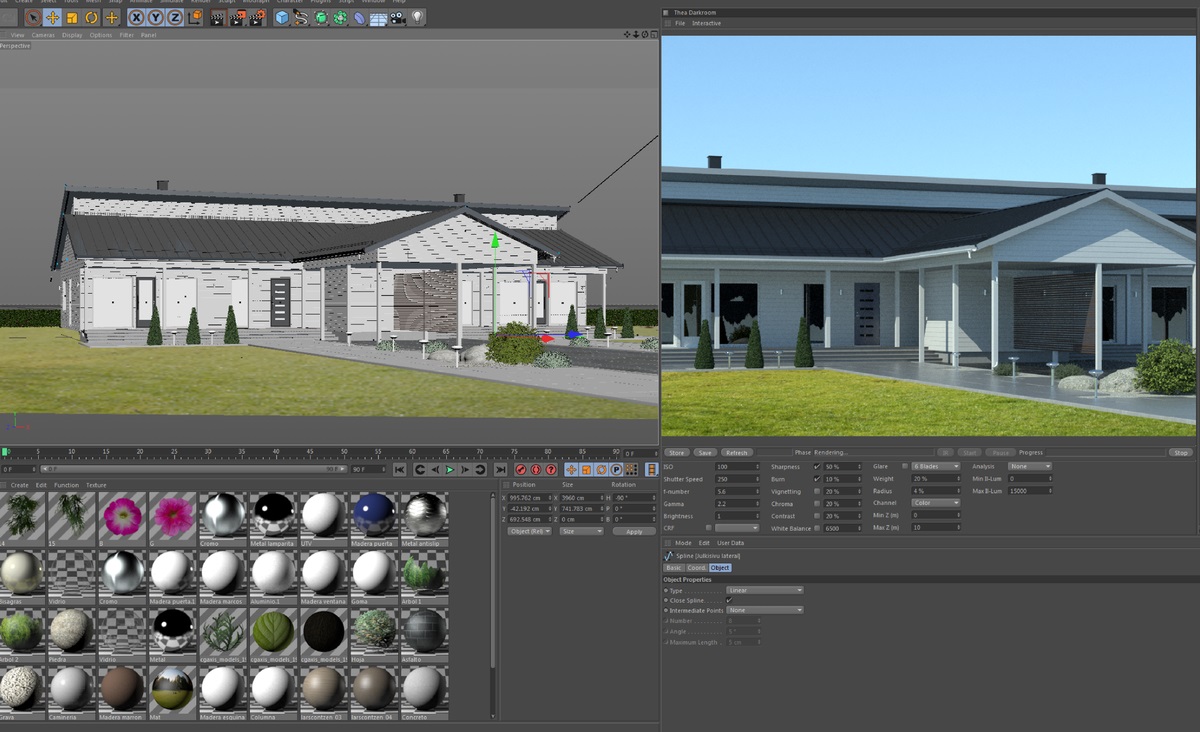The height and width of the screenshot is (732, 1200).
Task: Toggle Y axis lock
Action: click(156, 17)
